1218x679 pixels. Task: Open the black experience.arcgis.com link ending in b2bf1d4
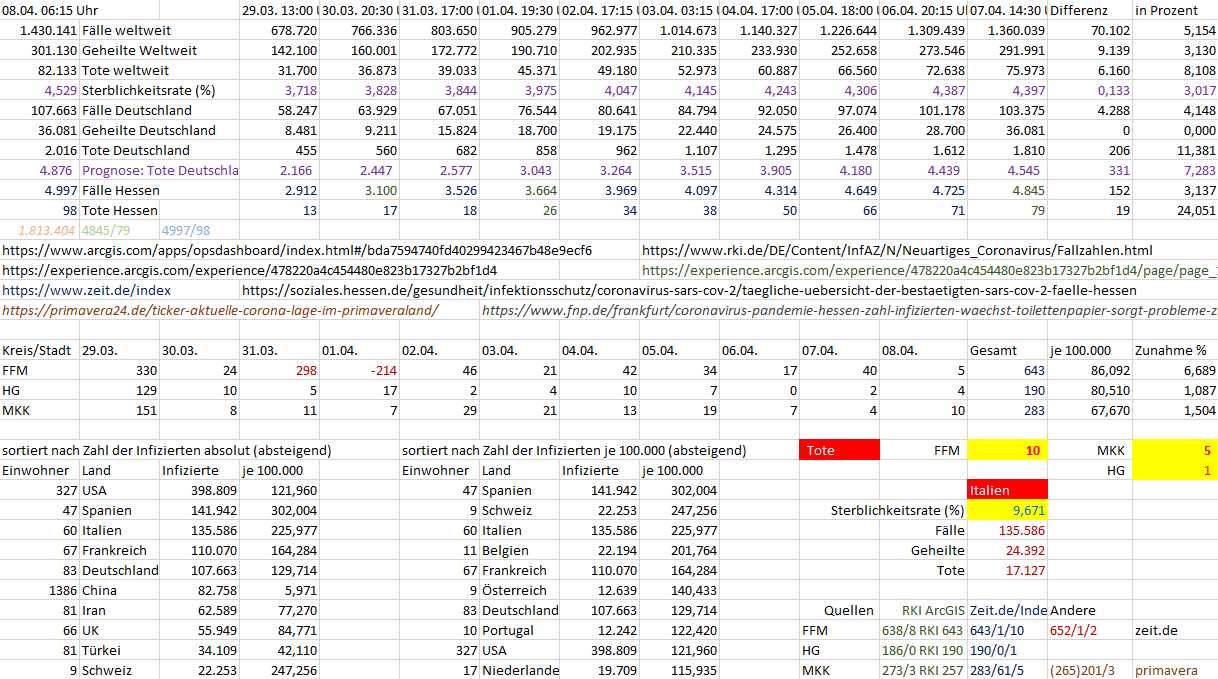pyautogui.click(x=250, y=270)
